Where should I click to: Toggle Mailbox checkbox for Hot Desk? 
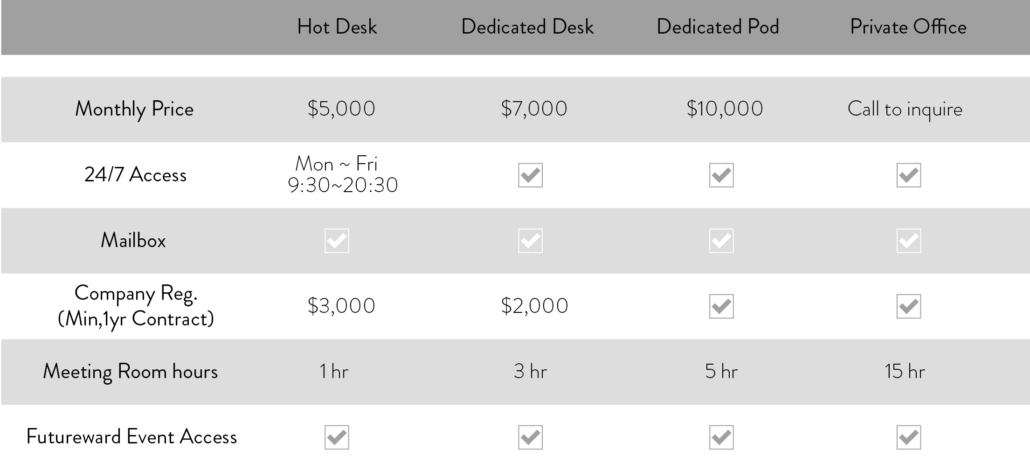click(337, 241)
